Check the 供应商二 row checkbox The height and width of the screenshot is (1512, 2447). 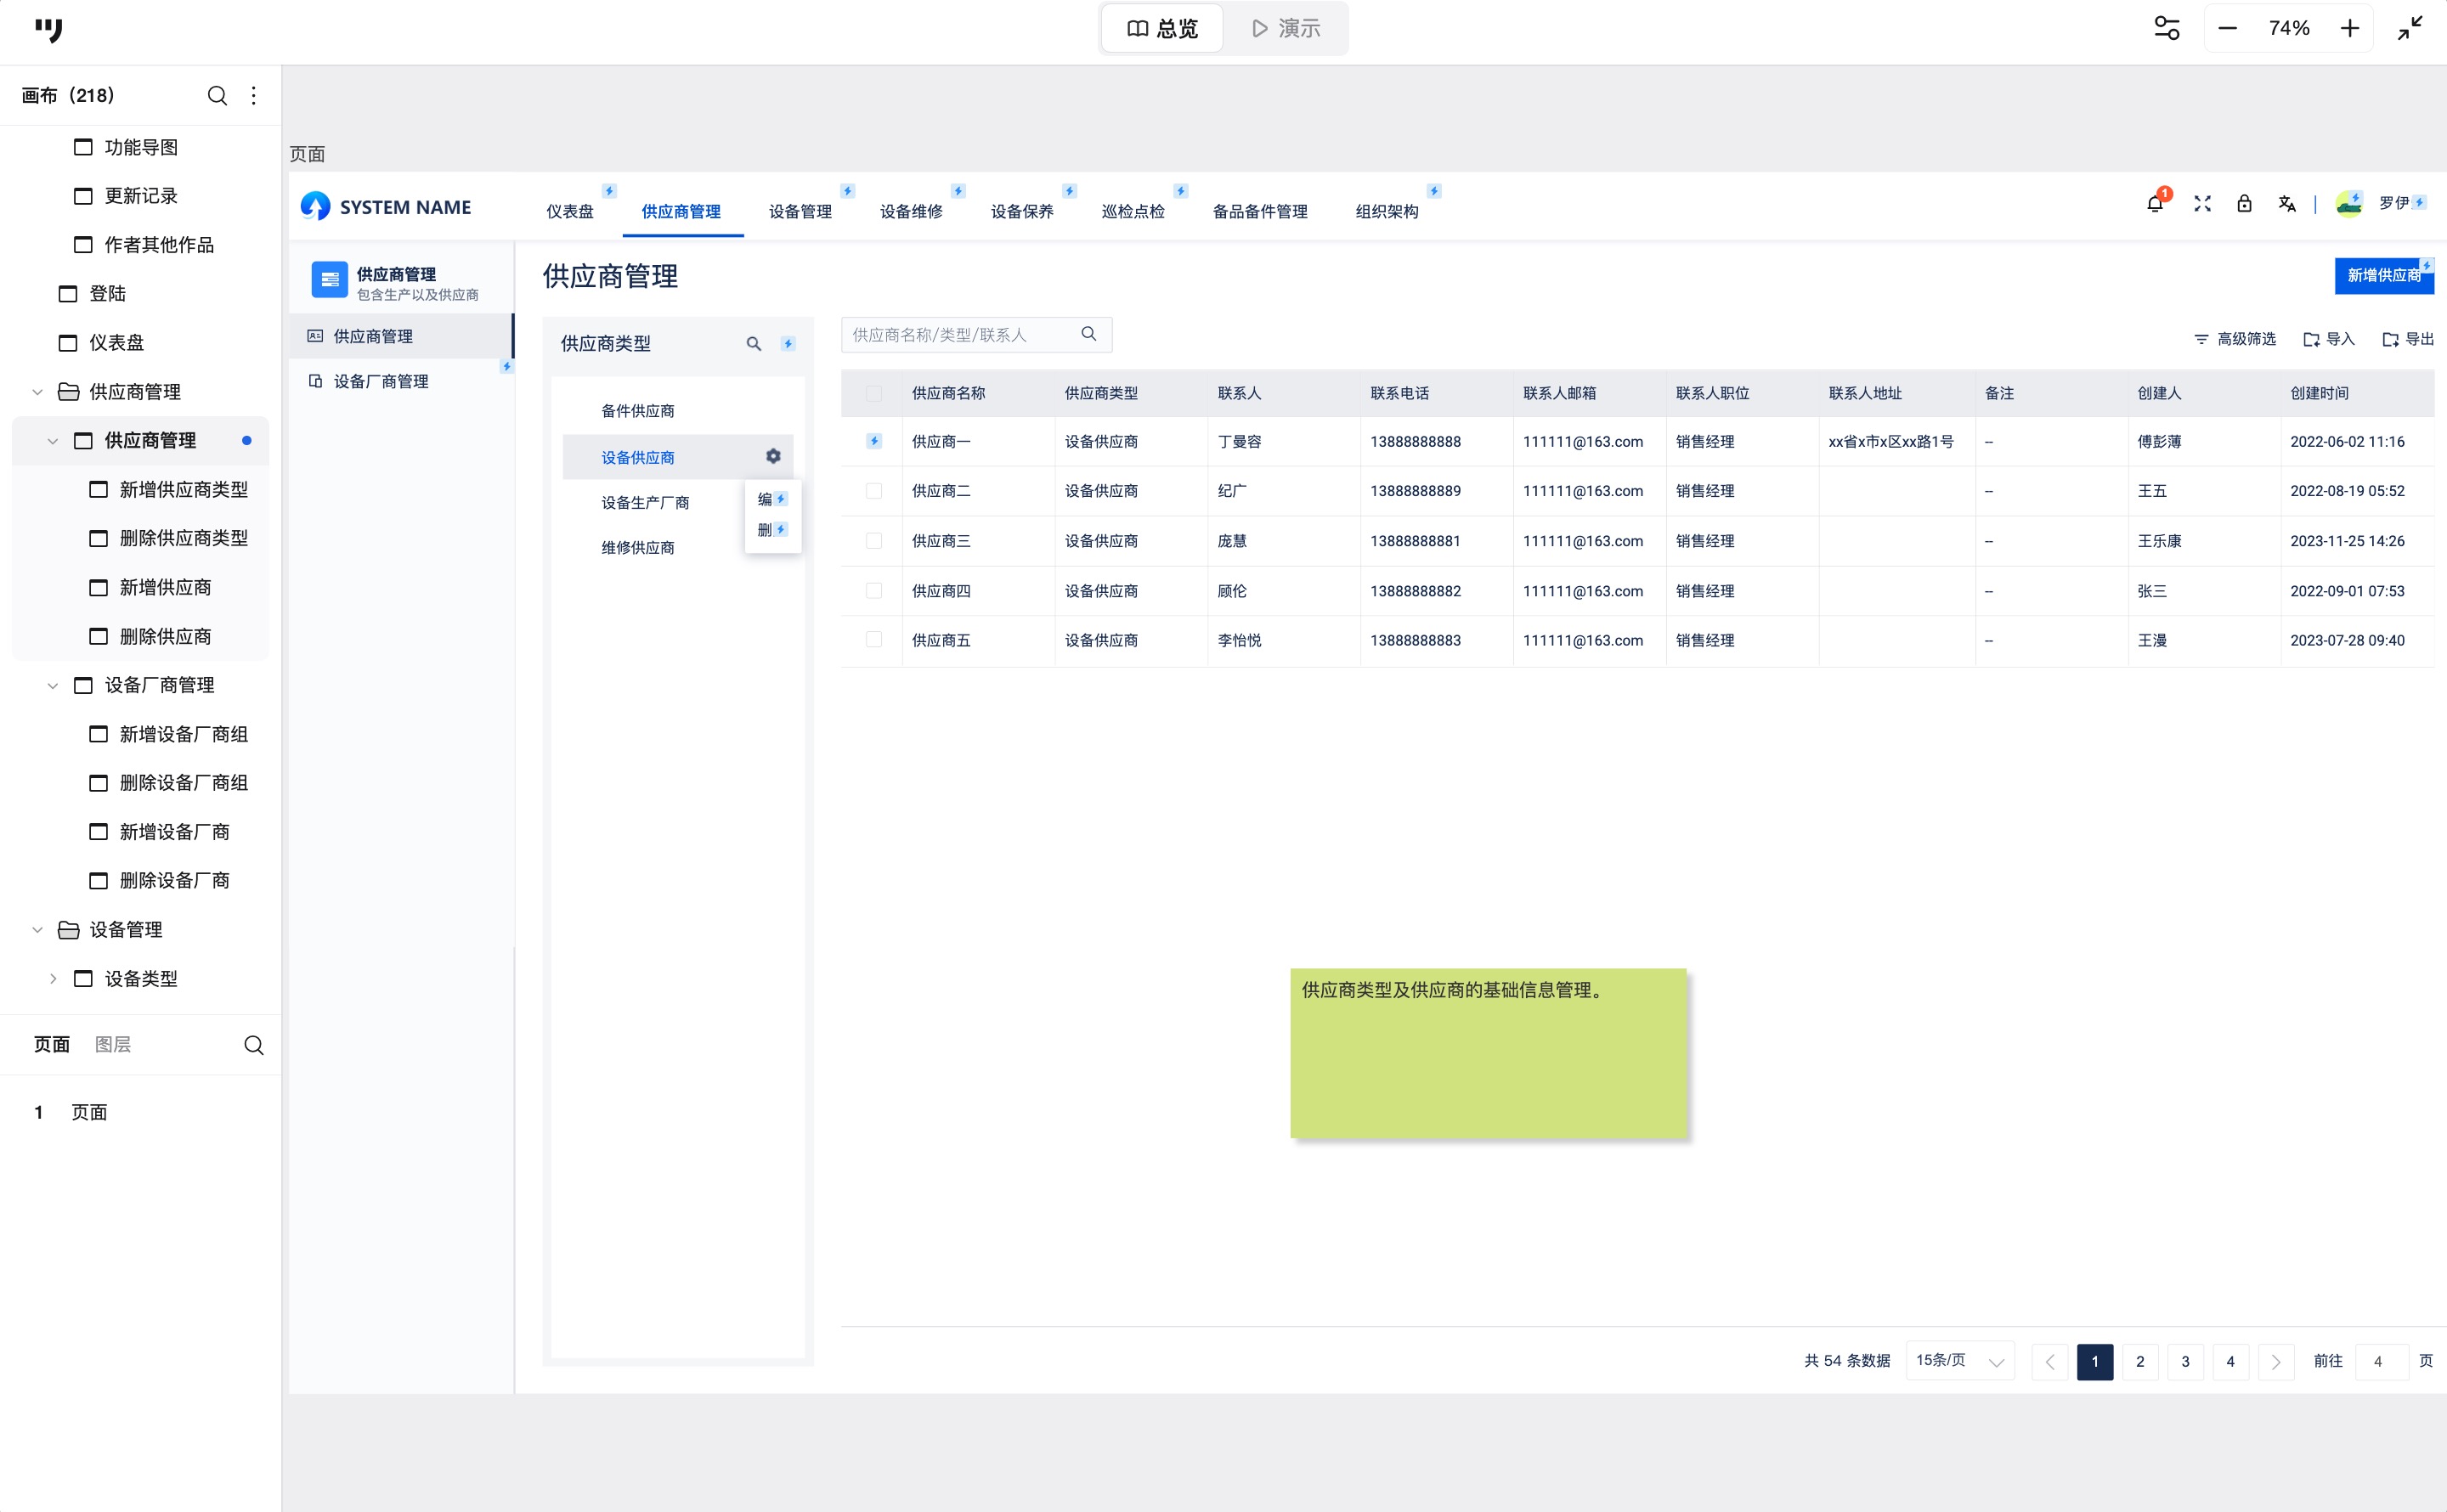[874, 491]
